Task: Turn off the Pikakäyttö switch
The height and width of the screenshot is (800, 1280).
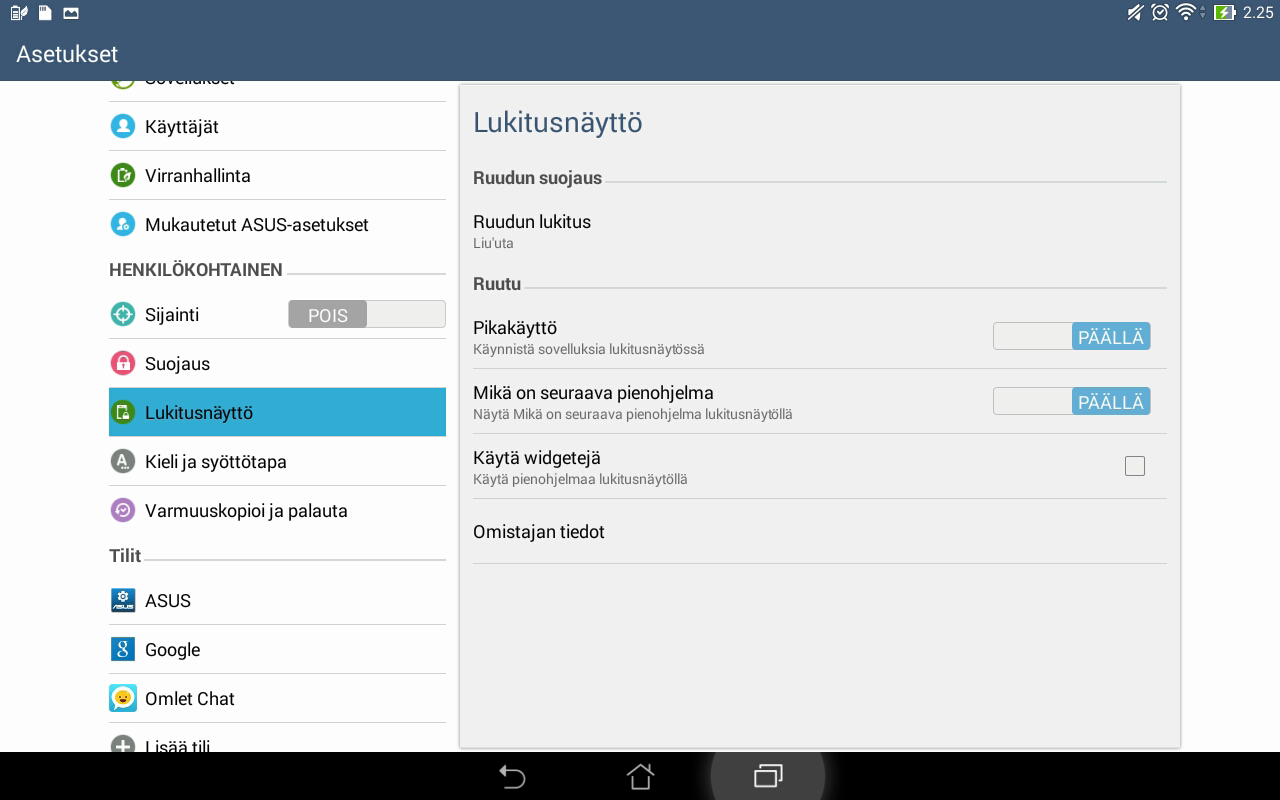Action: coord(1072,336)
